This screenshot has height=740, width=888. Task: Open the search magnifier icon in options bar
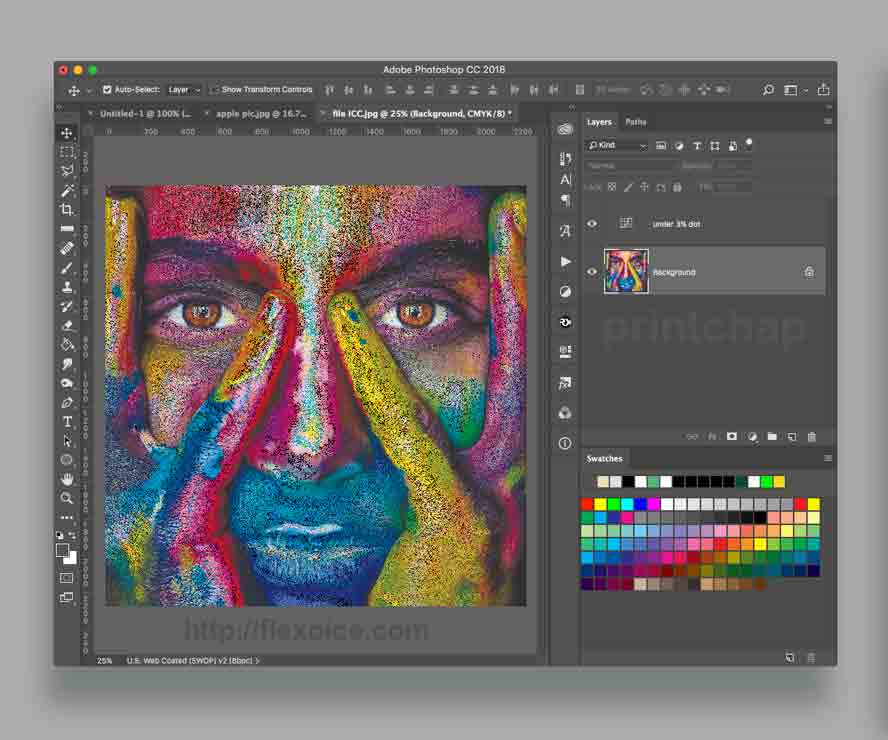(x=768, y=90)
